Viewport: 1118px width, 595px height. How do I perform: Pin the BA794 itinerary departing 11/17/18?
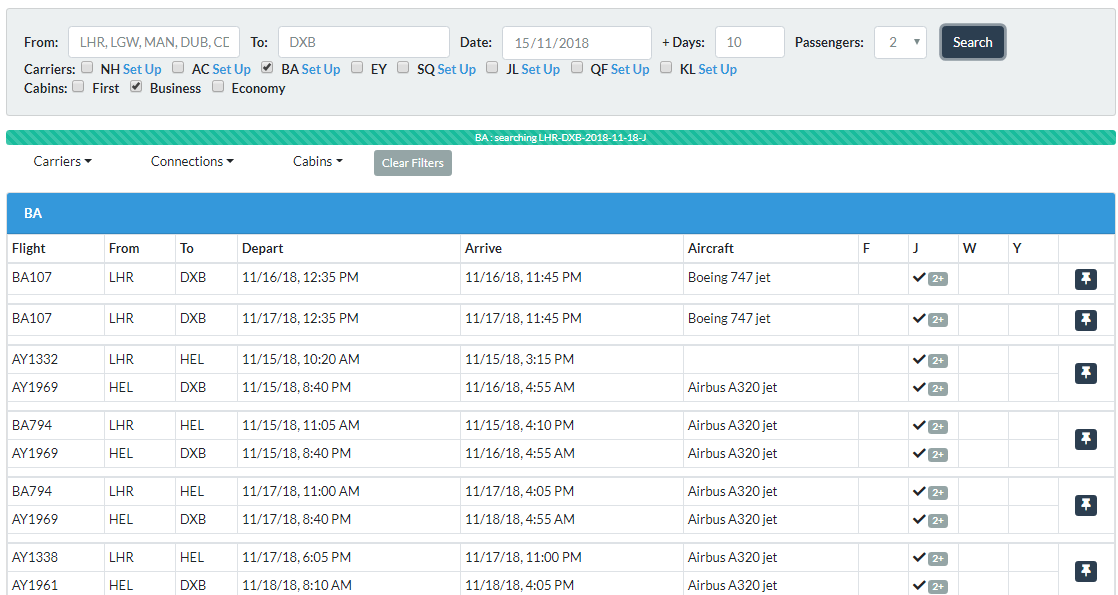1085,505
